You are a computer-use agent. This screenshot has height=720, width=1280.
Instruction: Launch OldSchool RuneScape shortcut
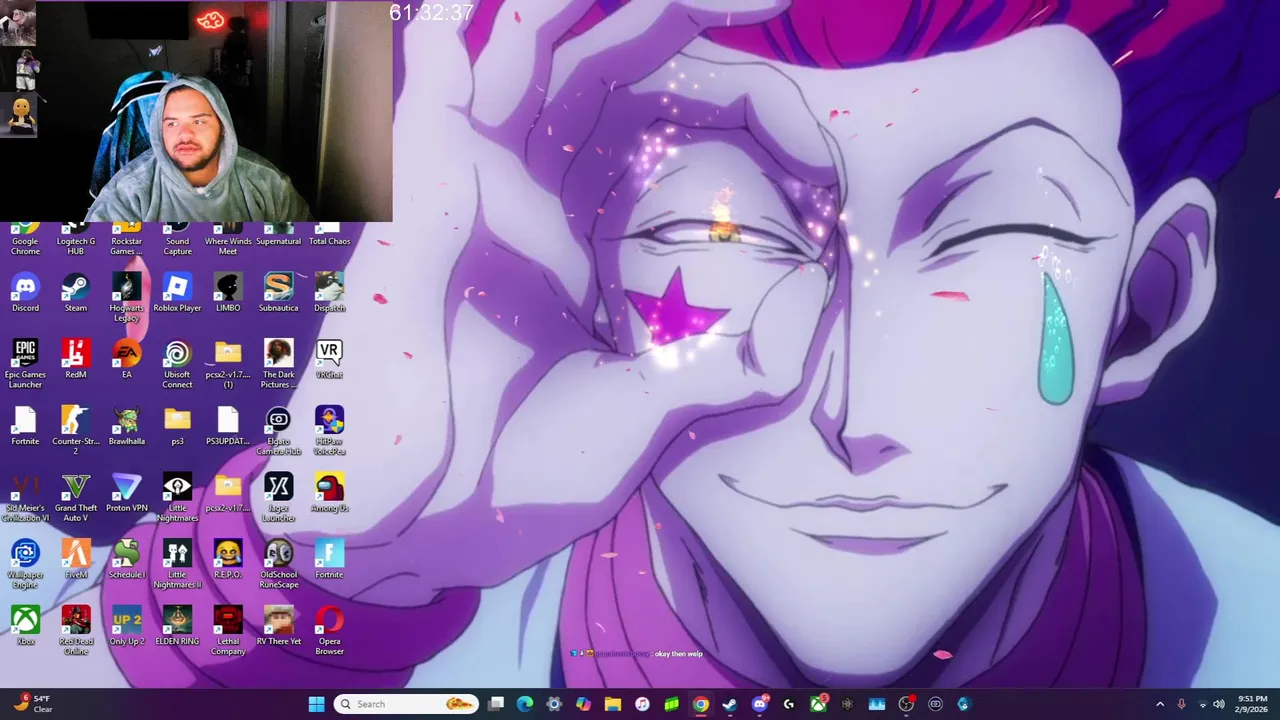[x=279, y=565]
